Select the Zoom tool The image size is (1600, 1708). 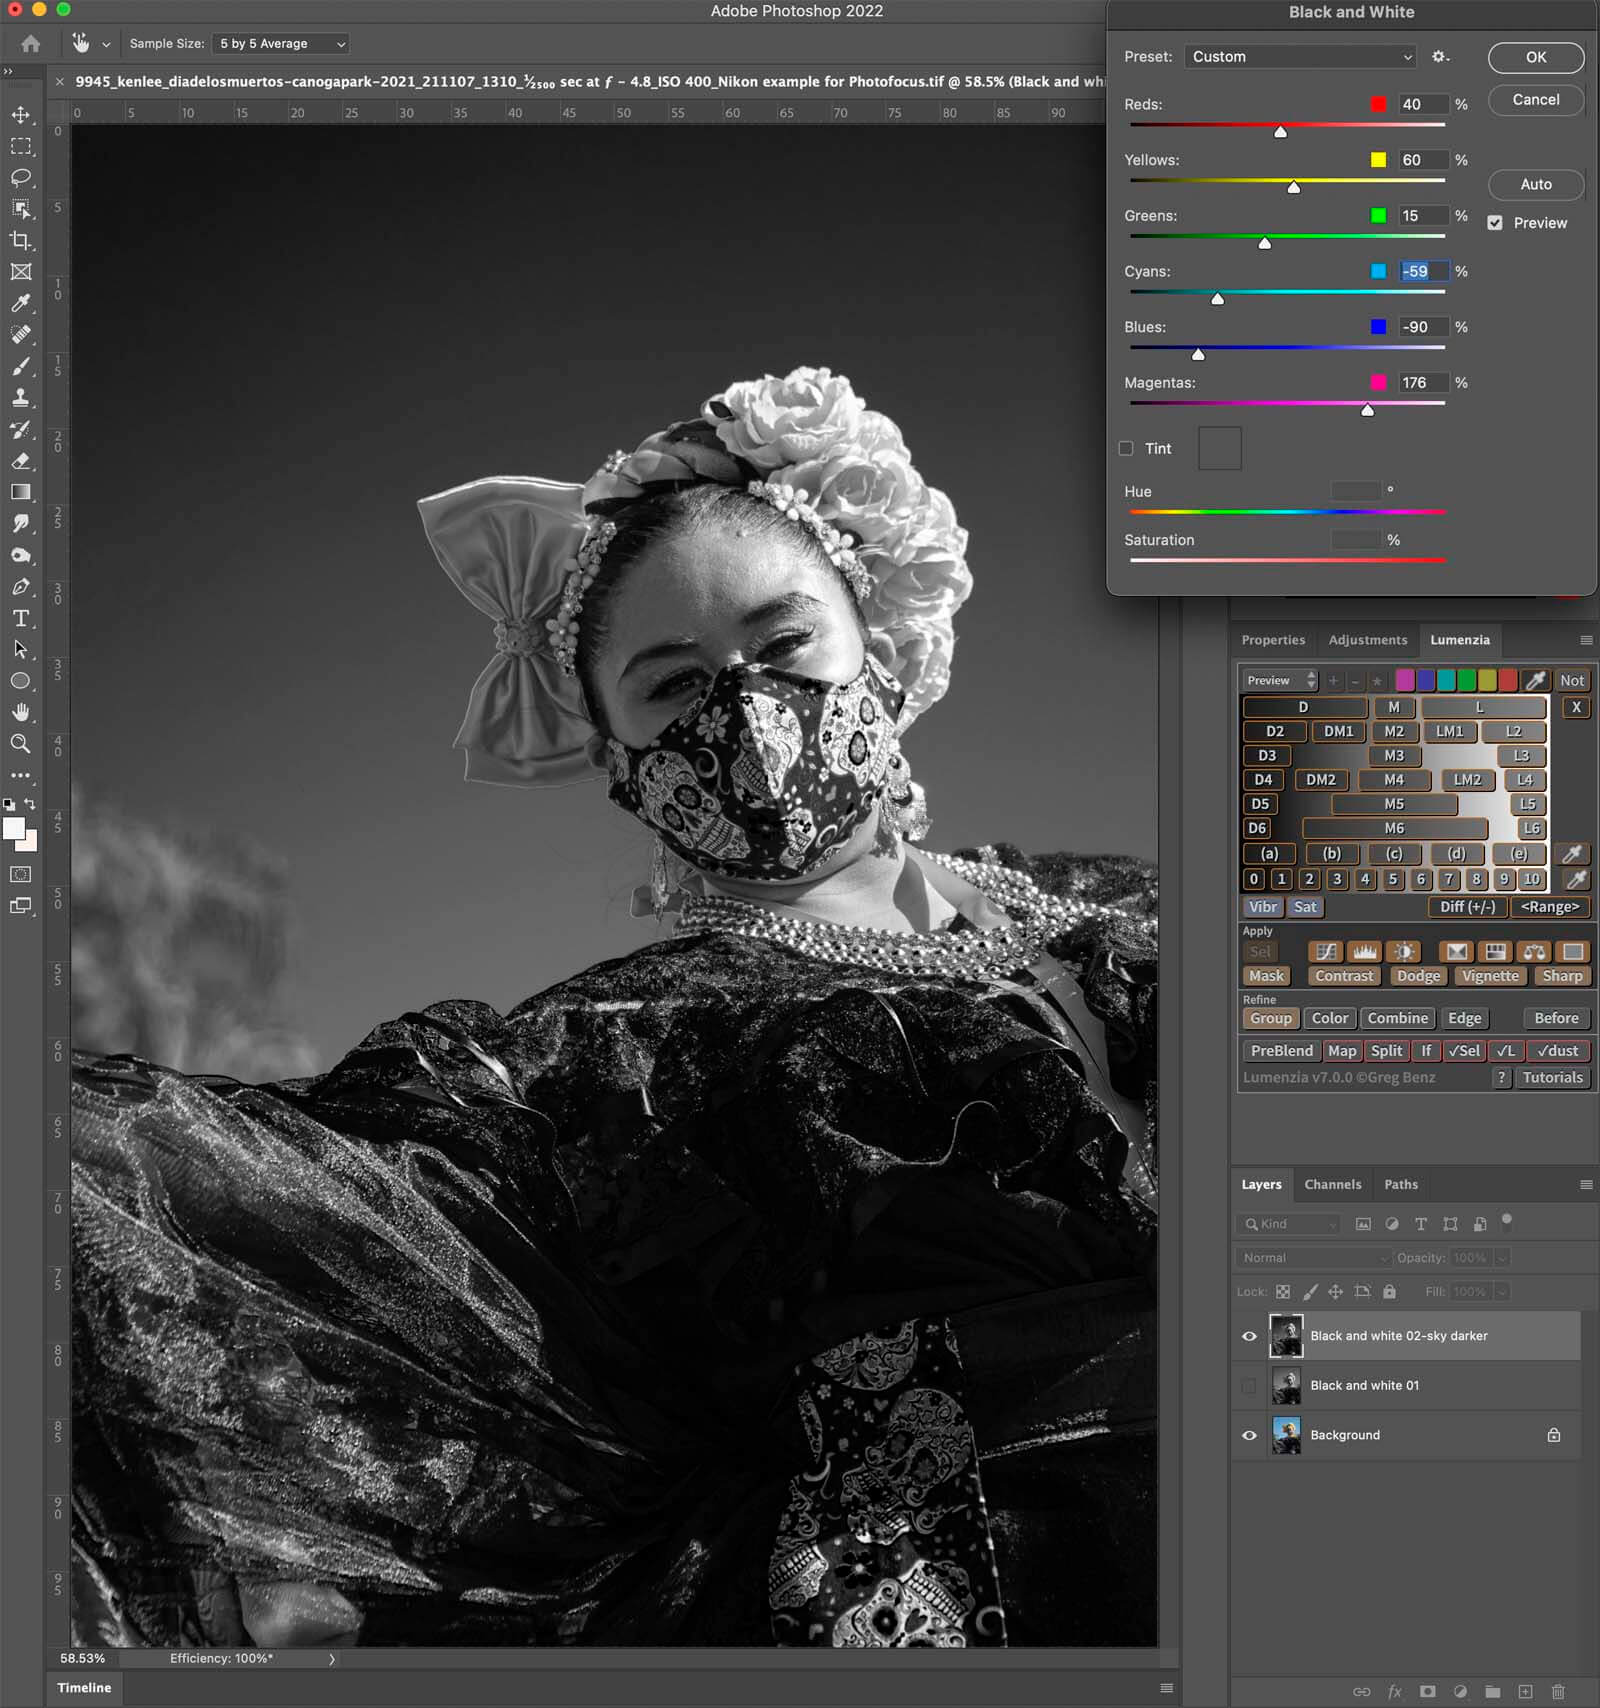click(20, 743)
